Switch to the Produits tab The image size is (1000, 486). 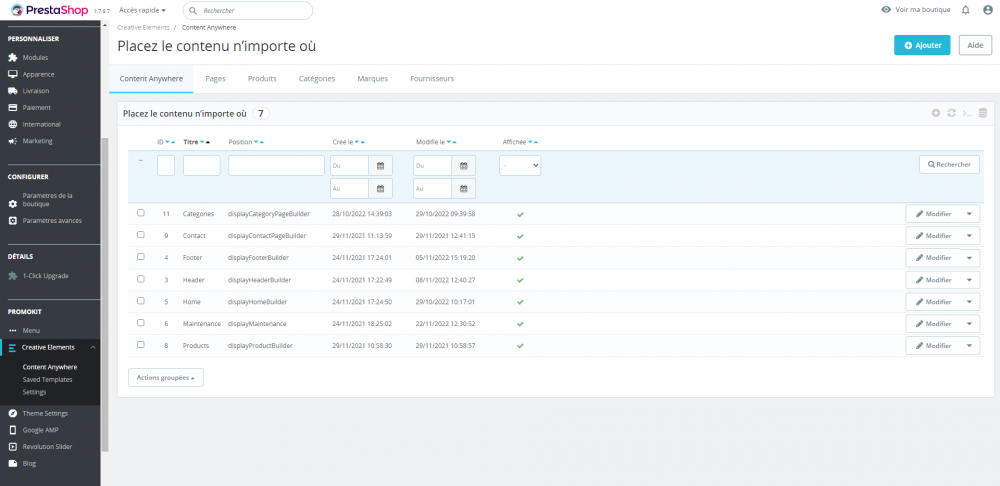[x=262, y=79]
